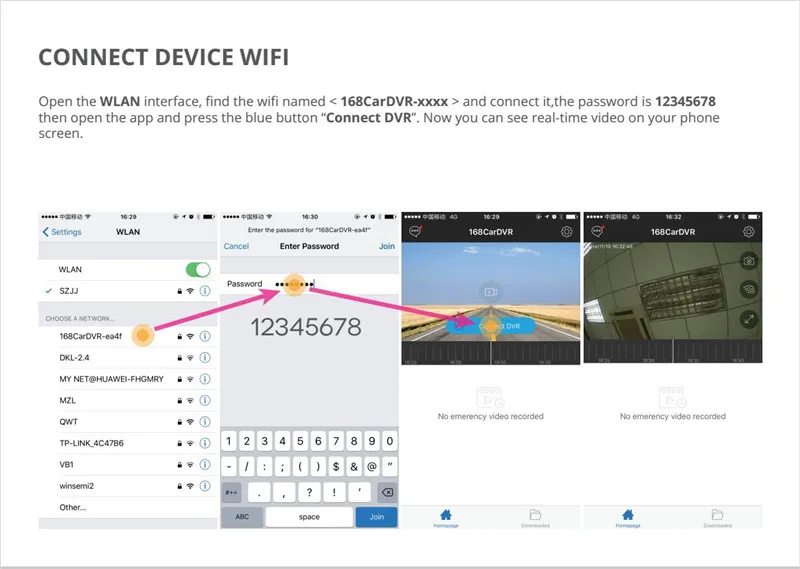Choose the VB1 network
The image size is (800, 569).
pos(128,465)
